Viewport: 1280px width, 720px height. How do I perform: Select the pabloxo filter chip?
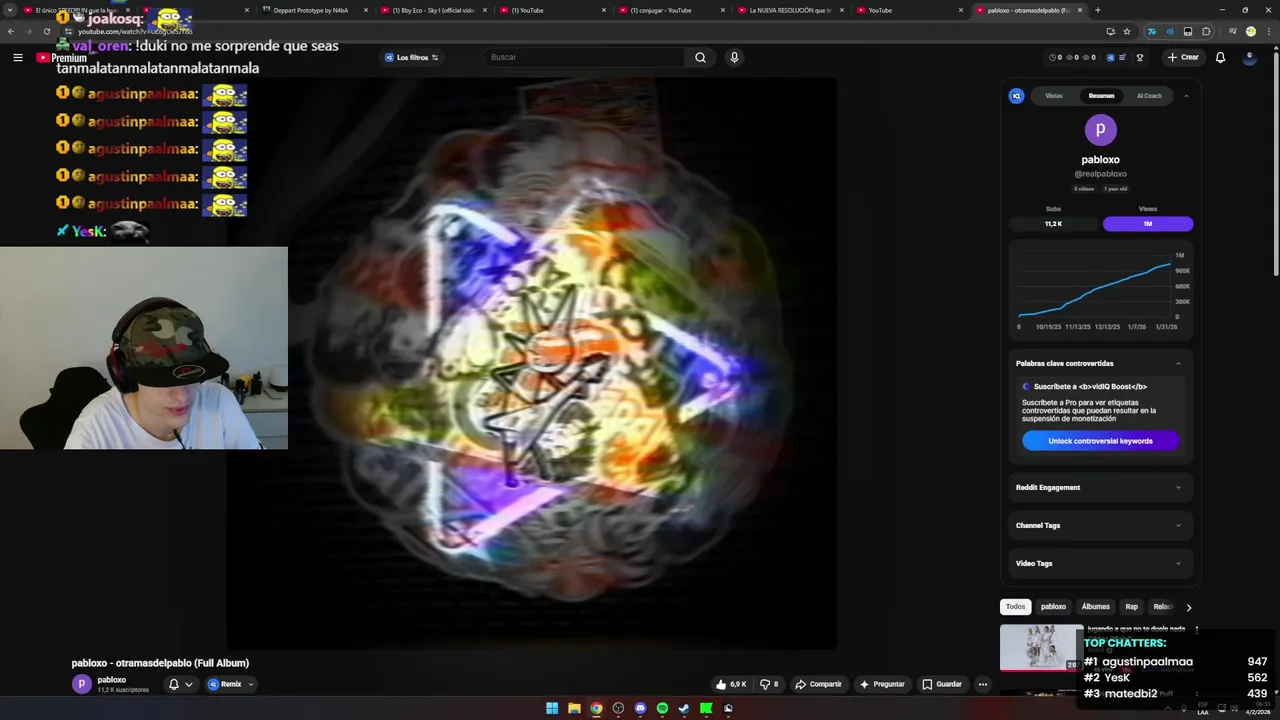(1053, 607)
